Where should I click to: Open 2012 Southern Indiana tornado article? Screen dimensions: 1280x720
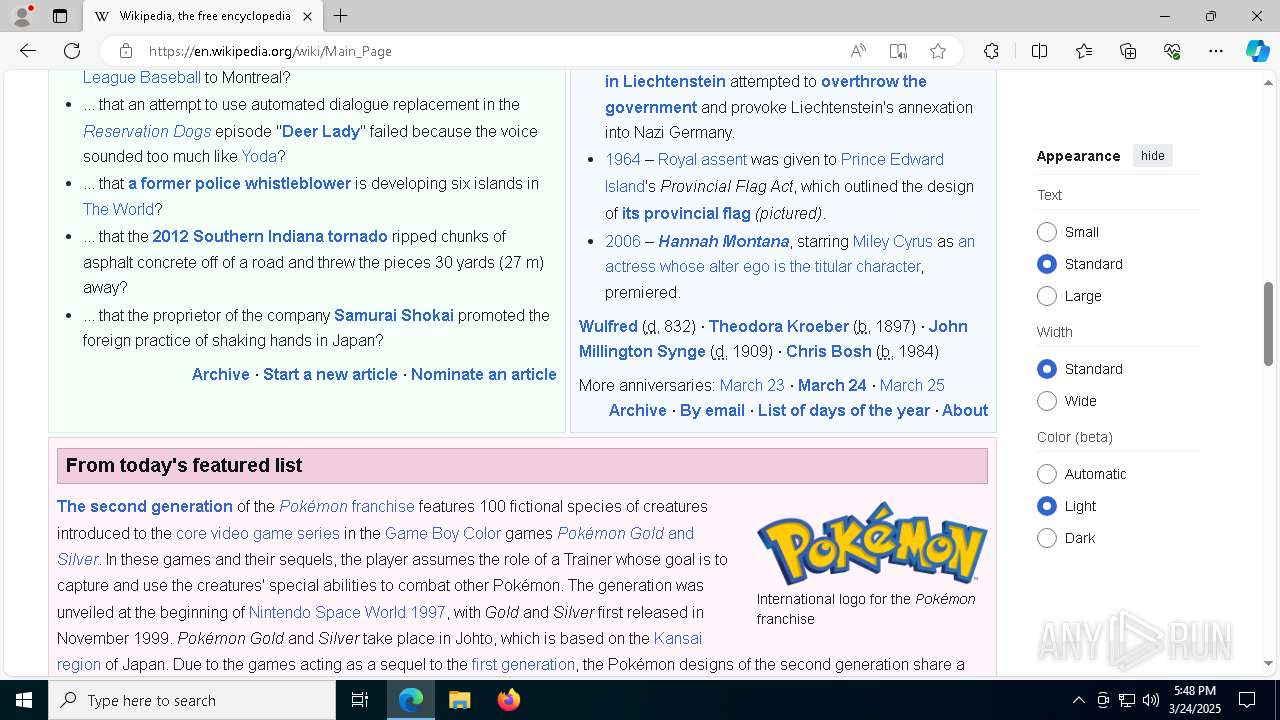click(x=270, y=236)
